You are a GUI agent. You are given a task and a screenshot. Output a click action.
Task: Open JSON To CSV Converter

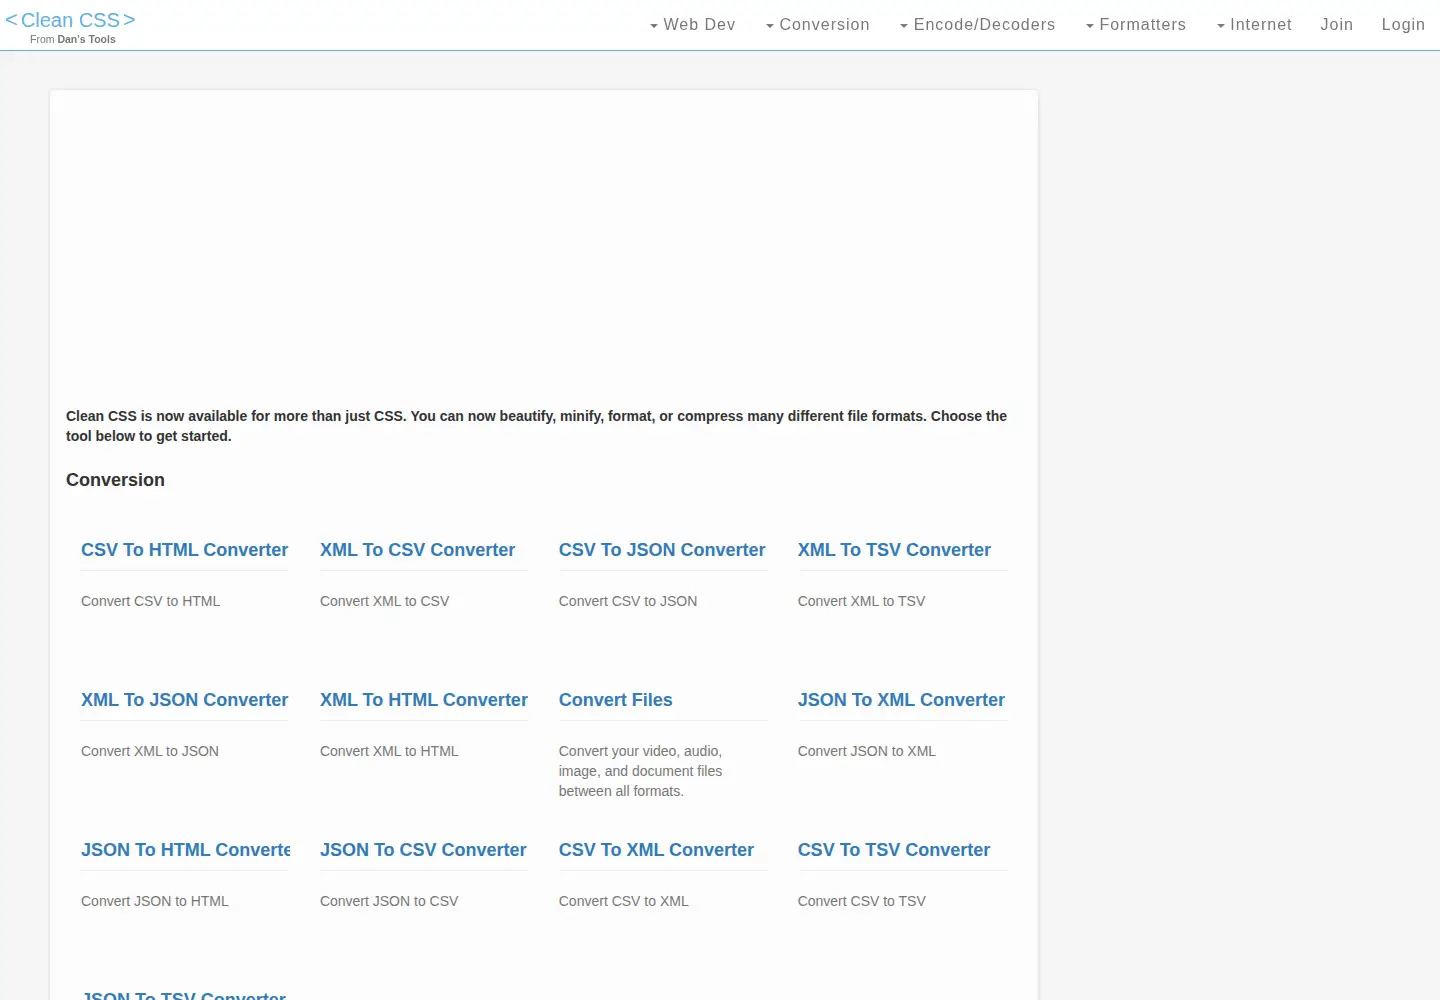(423, 850)
